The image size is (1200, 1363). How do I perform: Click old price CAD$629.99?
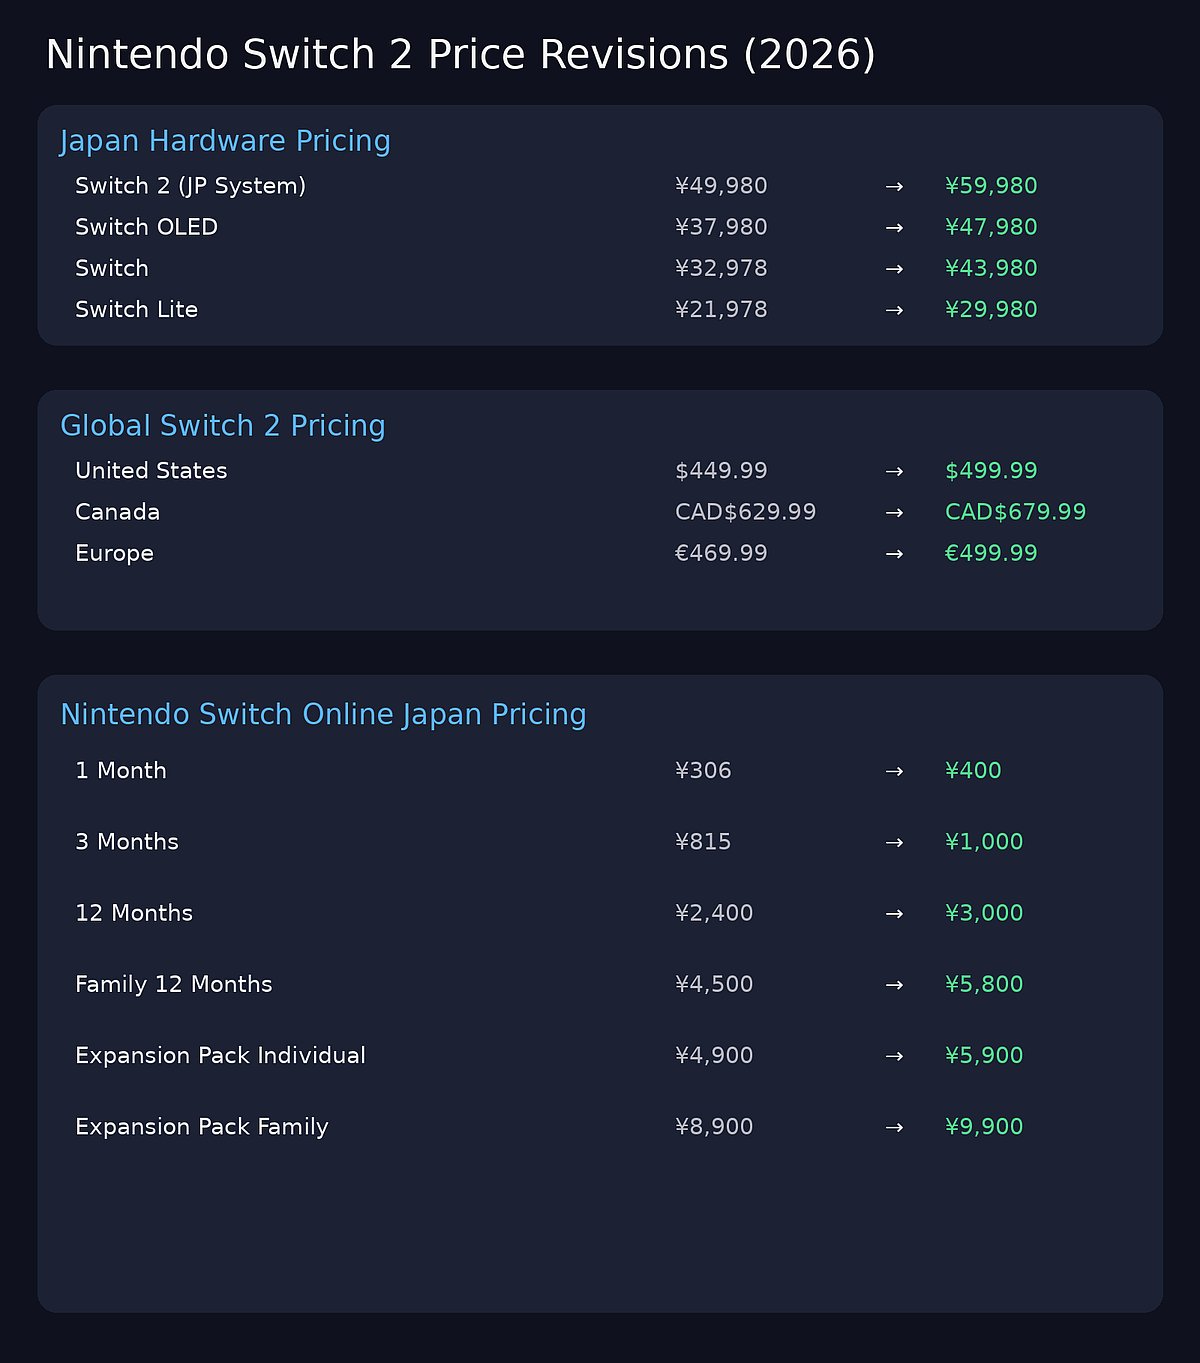tap(745, 512)
